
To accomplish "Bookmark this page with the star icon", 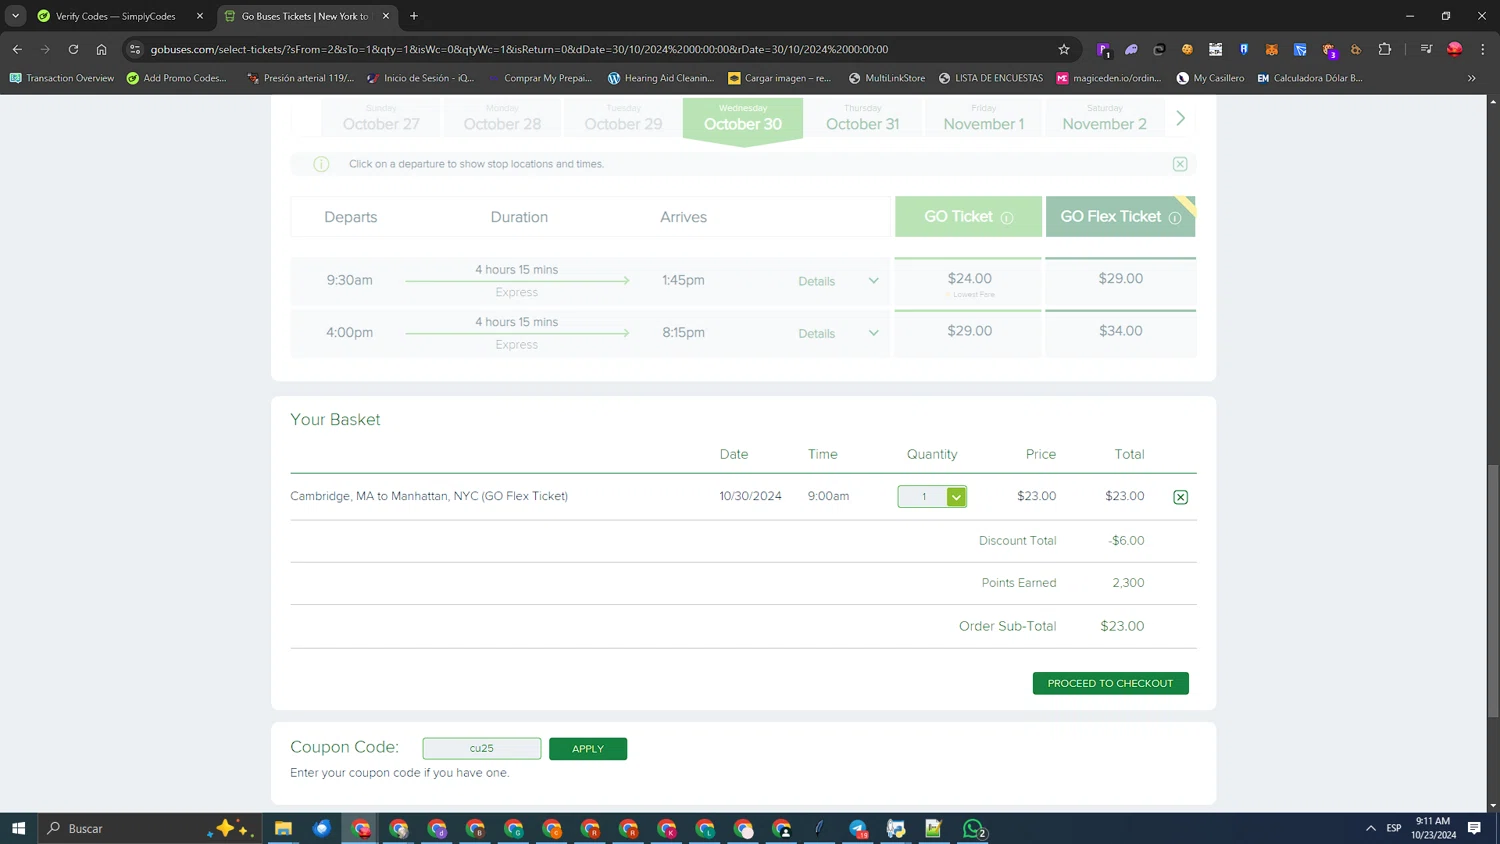I will 1064,49.
